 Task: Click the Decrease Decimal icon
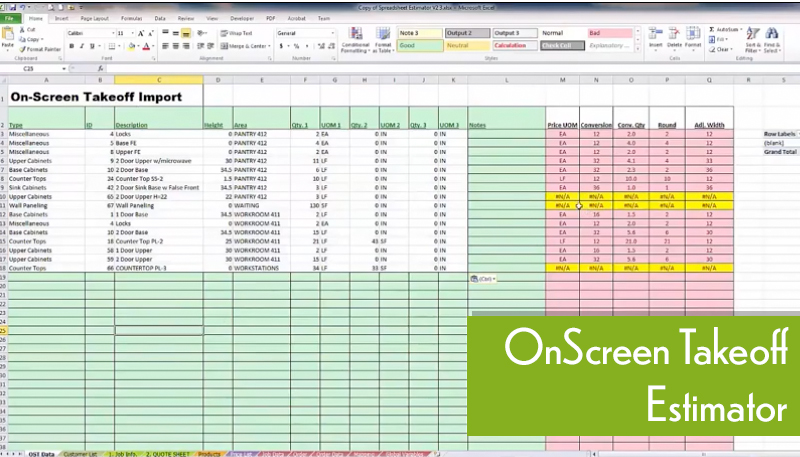[x=331, y=46]
